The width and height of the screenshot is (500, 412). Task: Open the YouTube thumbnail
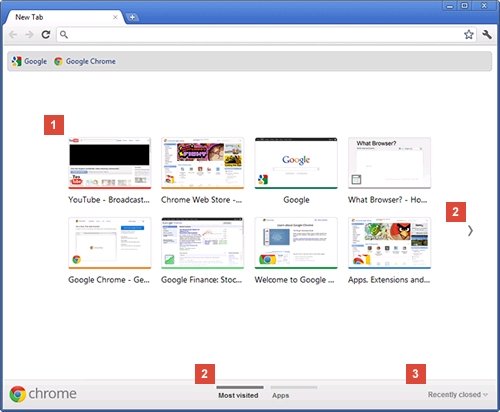(109, 163)
